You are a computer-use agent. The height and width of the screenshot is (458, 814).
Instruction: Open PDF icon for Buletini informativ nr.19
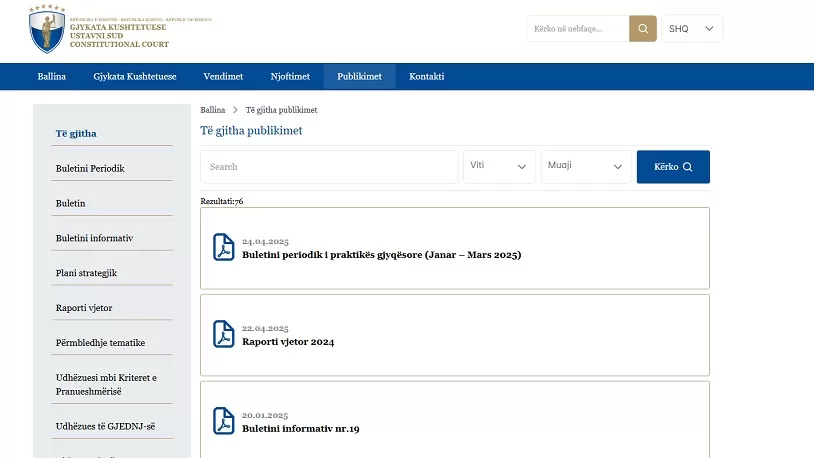[224, 421]
